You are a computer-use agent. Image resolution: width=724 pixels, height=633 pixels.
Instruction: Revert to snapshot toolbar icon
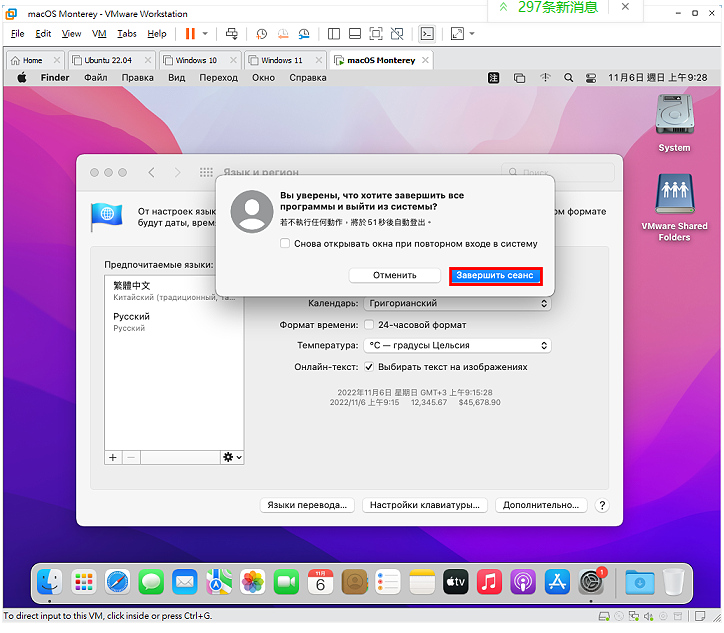pyautogui.click(x=283, y=34)
